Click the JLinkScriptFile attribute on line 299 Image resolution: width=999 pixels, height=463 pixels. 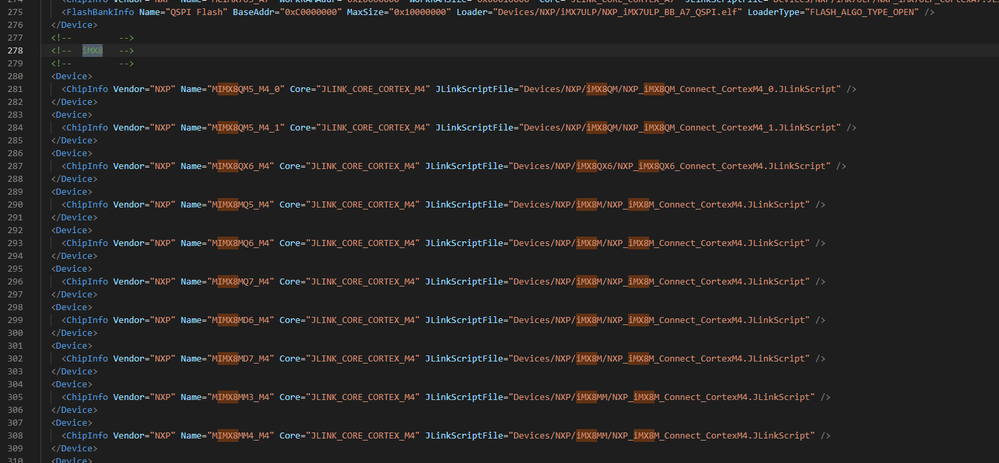coord(463,320)
